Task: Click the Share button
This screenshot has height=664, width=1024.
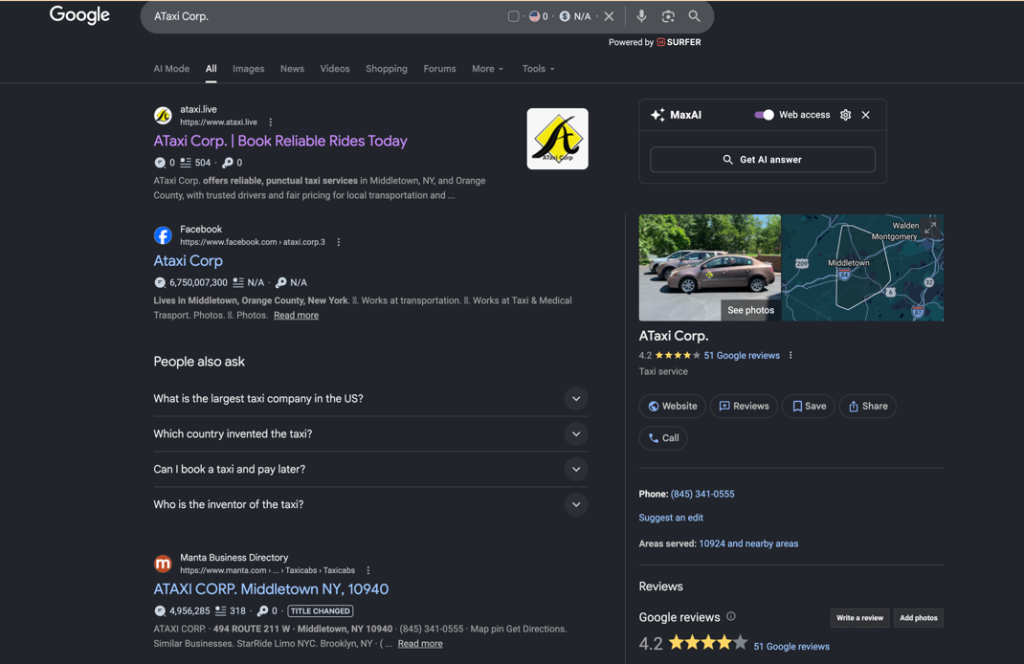Action: (867, 406)
